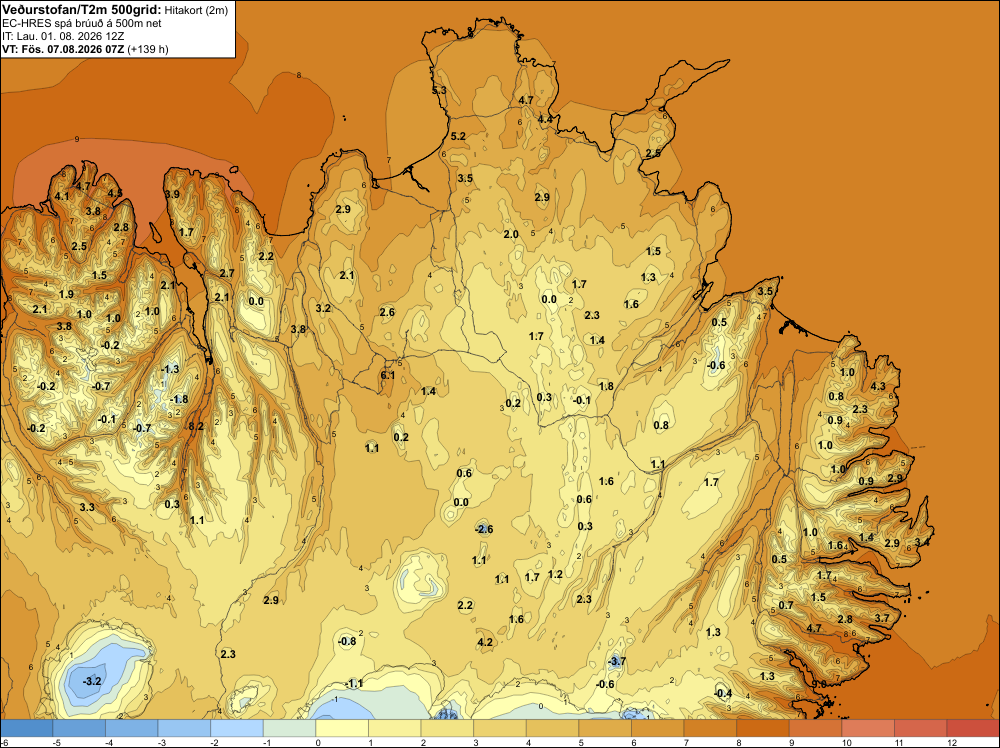Screen dimensions: 1000x748
Task: Click the 8.2 temperature value
Action: pyautogui.click(x=196, y=426)
